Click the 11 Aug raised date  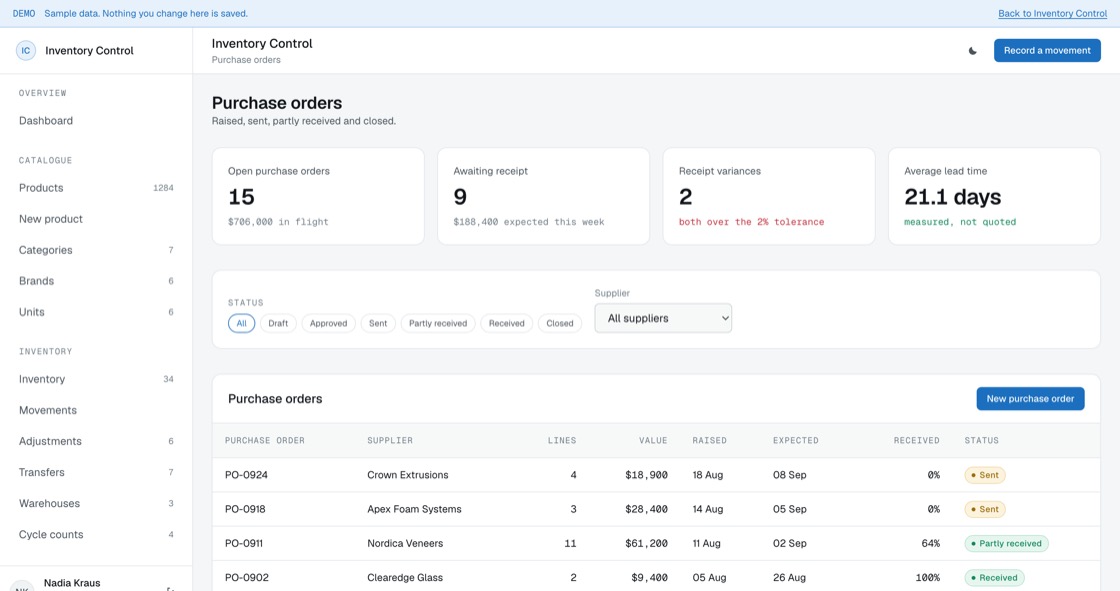point(706,543)
